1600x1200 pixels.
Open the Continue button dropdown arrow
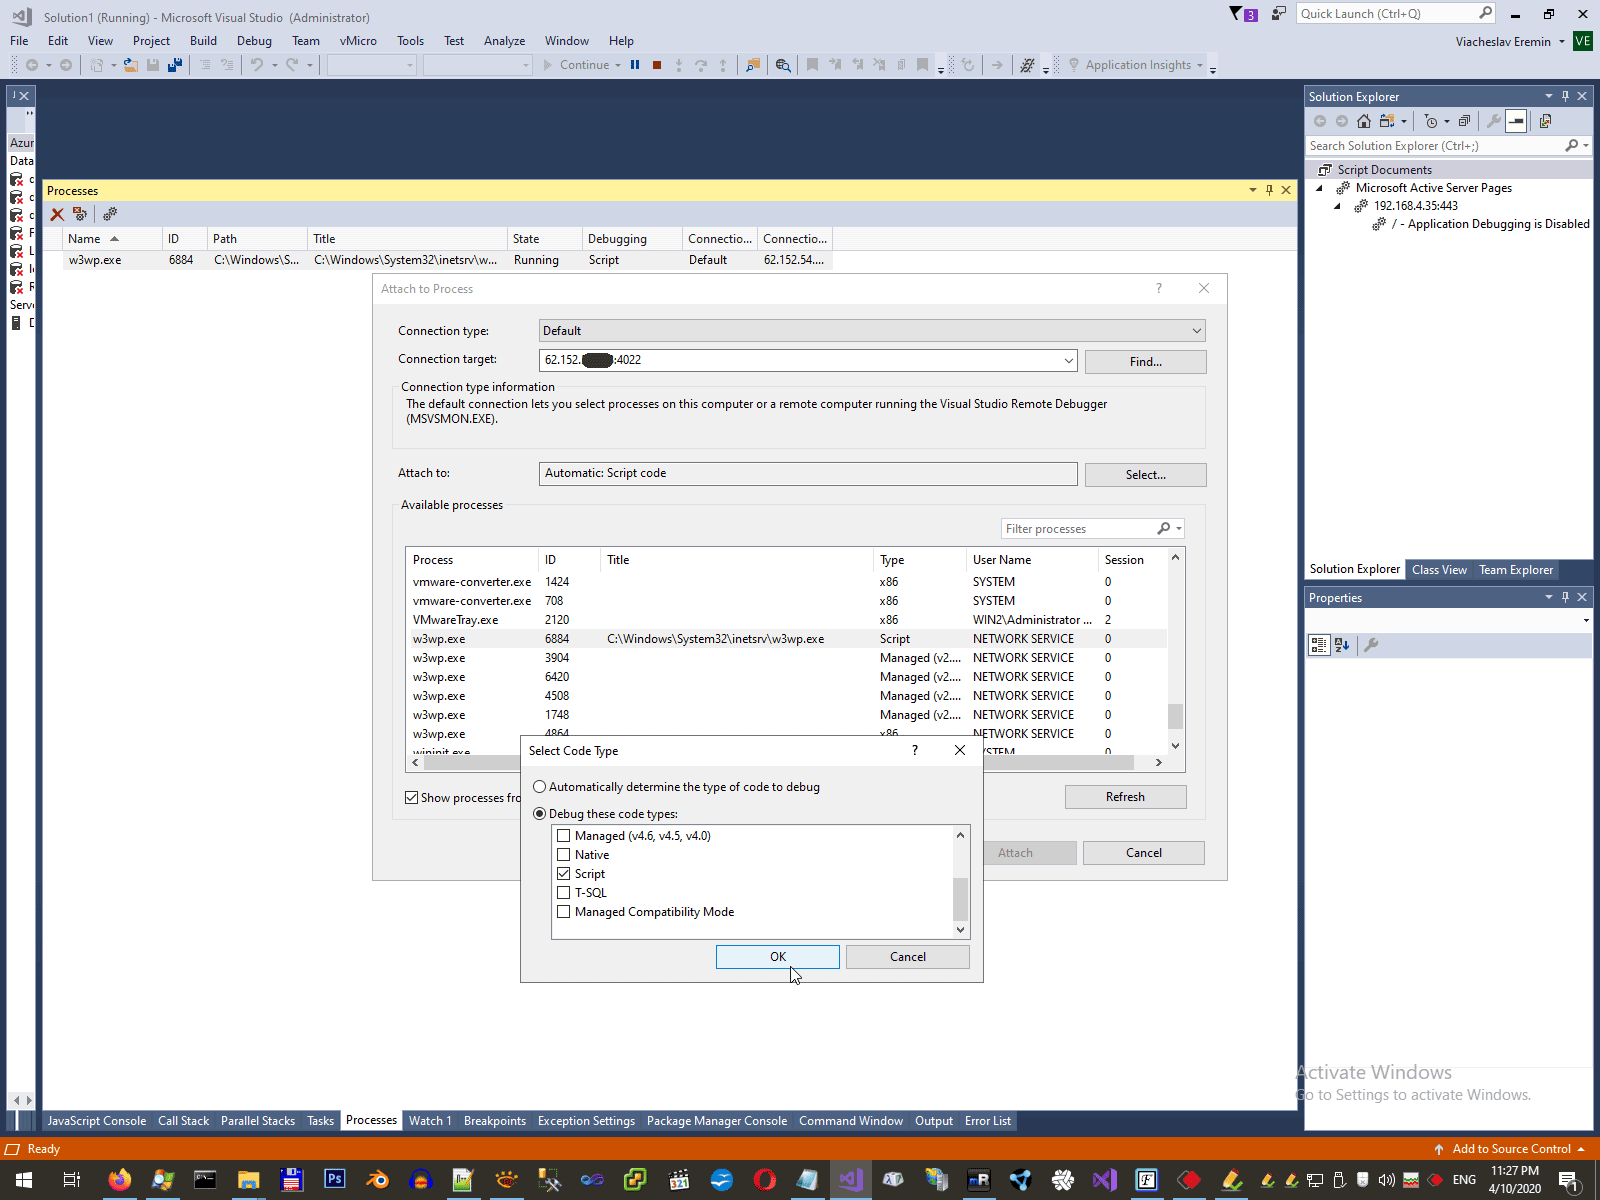pyautogui.click(x=618, y=65)
